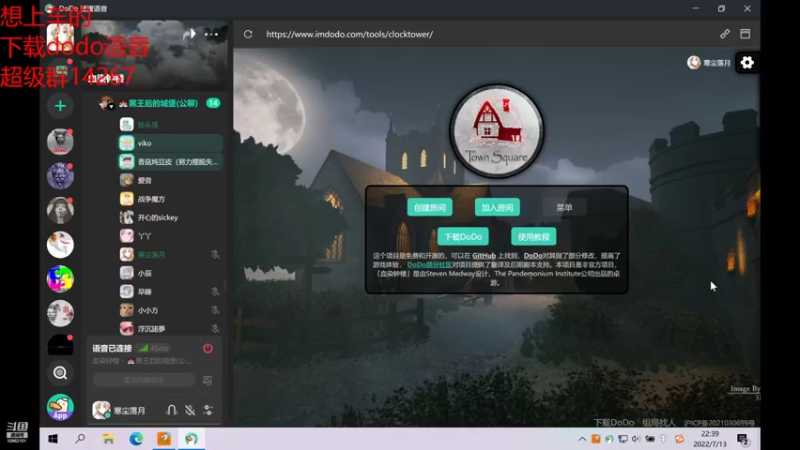Click the user avatar at top right of the page

coord(694,63)
